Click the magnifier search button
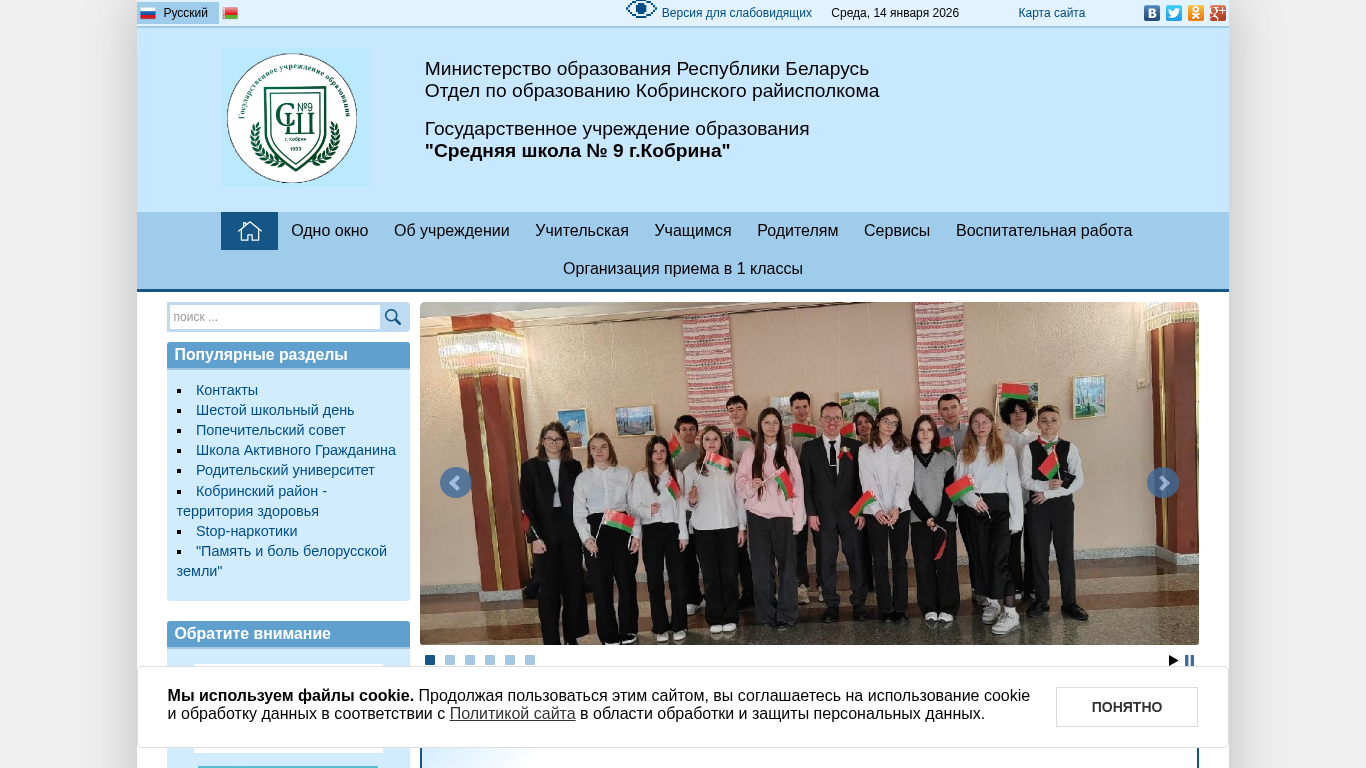Screen dimensions: 1366x768 coord(393,317)
